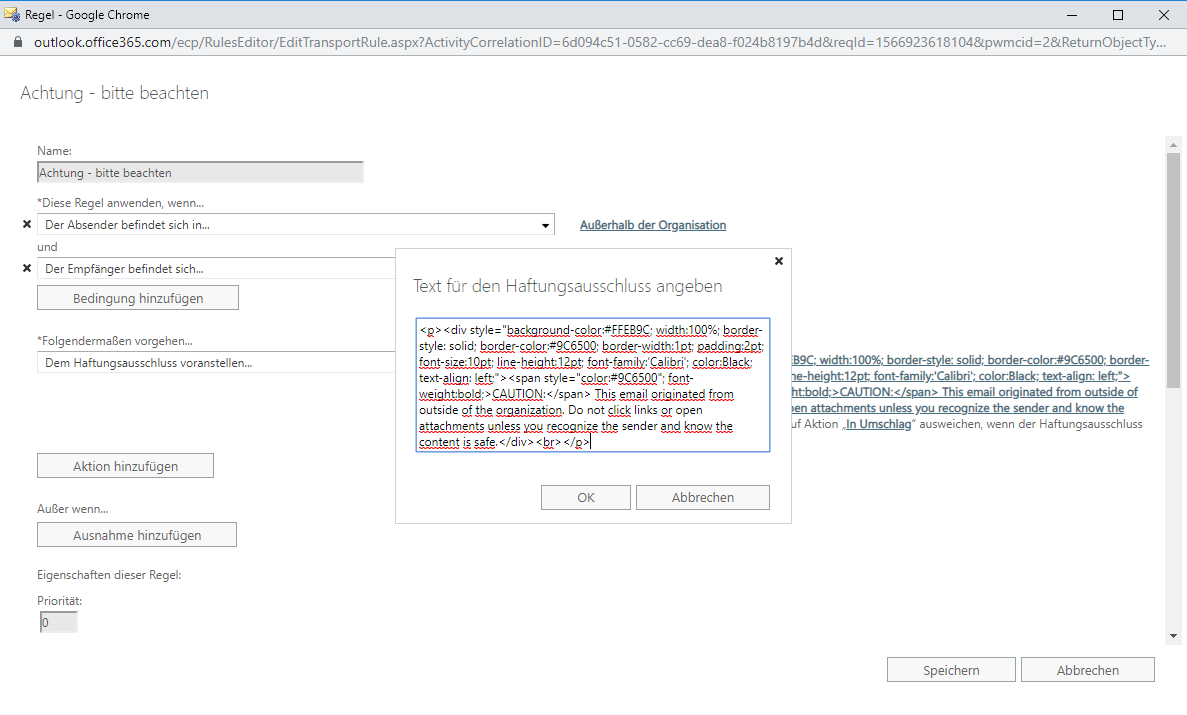This screenshot has height=715, width=1187.
Task: Expand the 'Der Empfänger befindet sich' dropdown
Action: [x=216, y=269]
